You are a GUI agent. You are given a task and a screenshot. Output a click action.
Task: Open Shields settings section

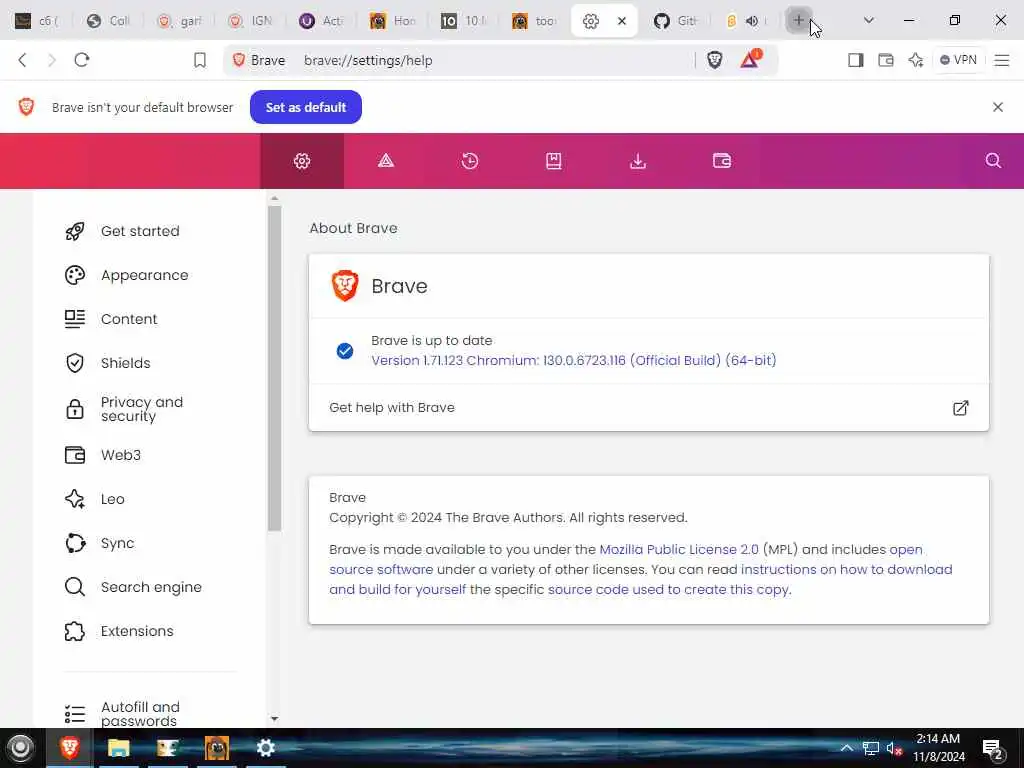(125, 363)
